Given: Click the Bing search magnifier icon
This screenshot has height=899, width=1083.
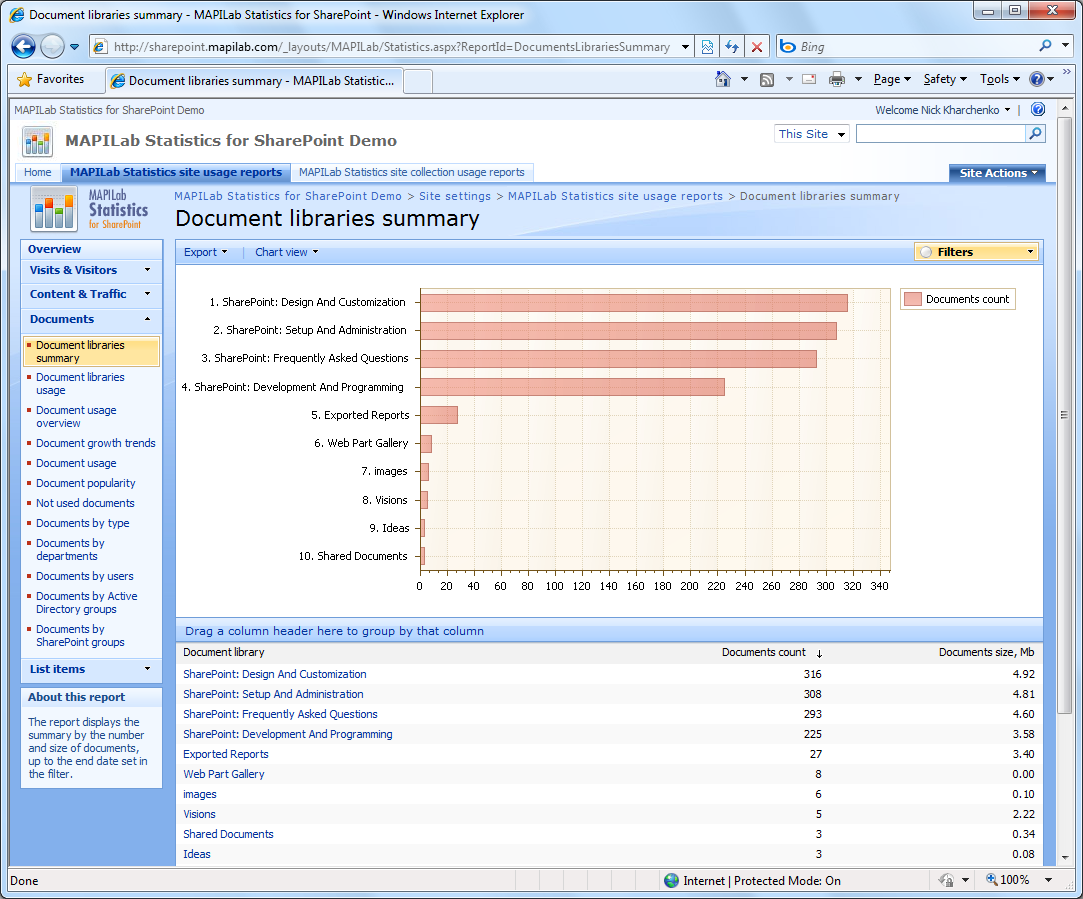Looking at the screenshot, I should (x=1045, y=46).
